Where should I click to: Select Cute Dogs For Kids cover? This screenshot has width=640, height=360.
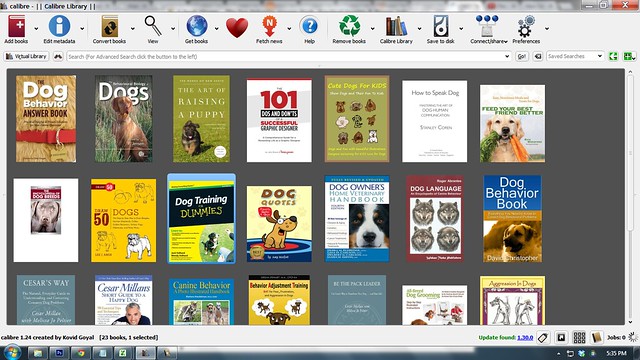coord(357,119)
